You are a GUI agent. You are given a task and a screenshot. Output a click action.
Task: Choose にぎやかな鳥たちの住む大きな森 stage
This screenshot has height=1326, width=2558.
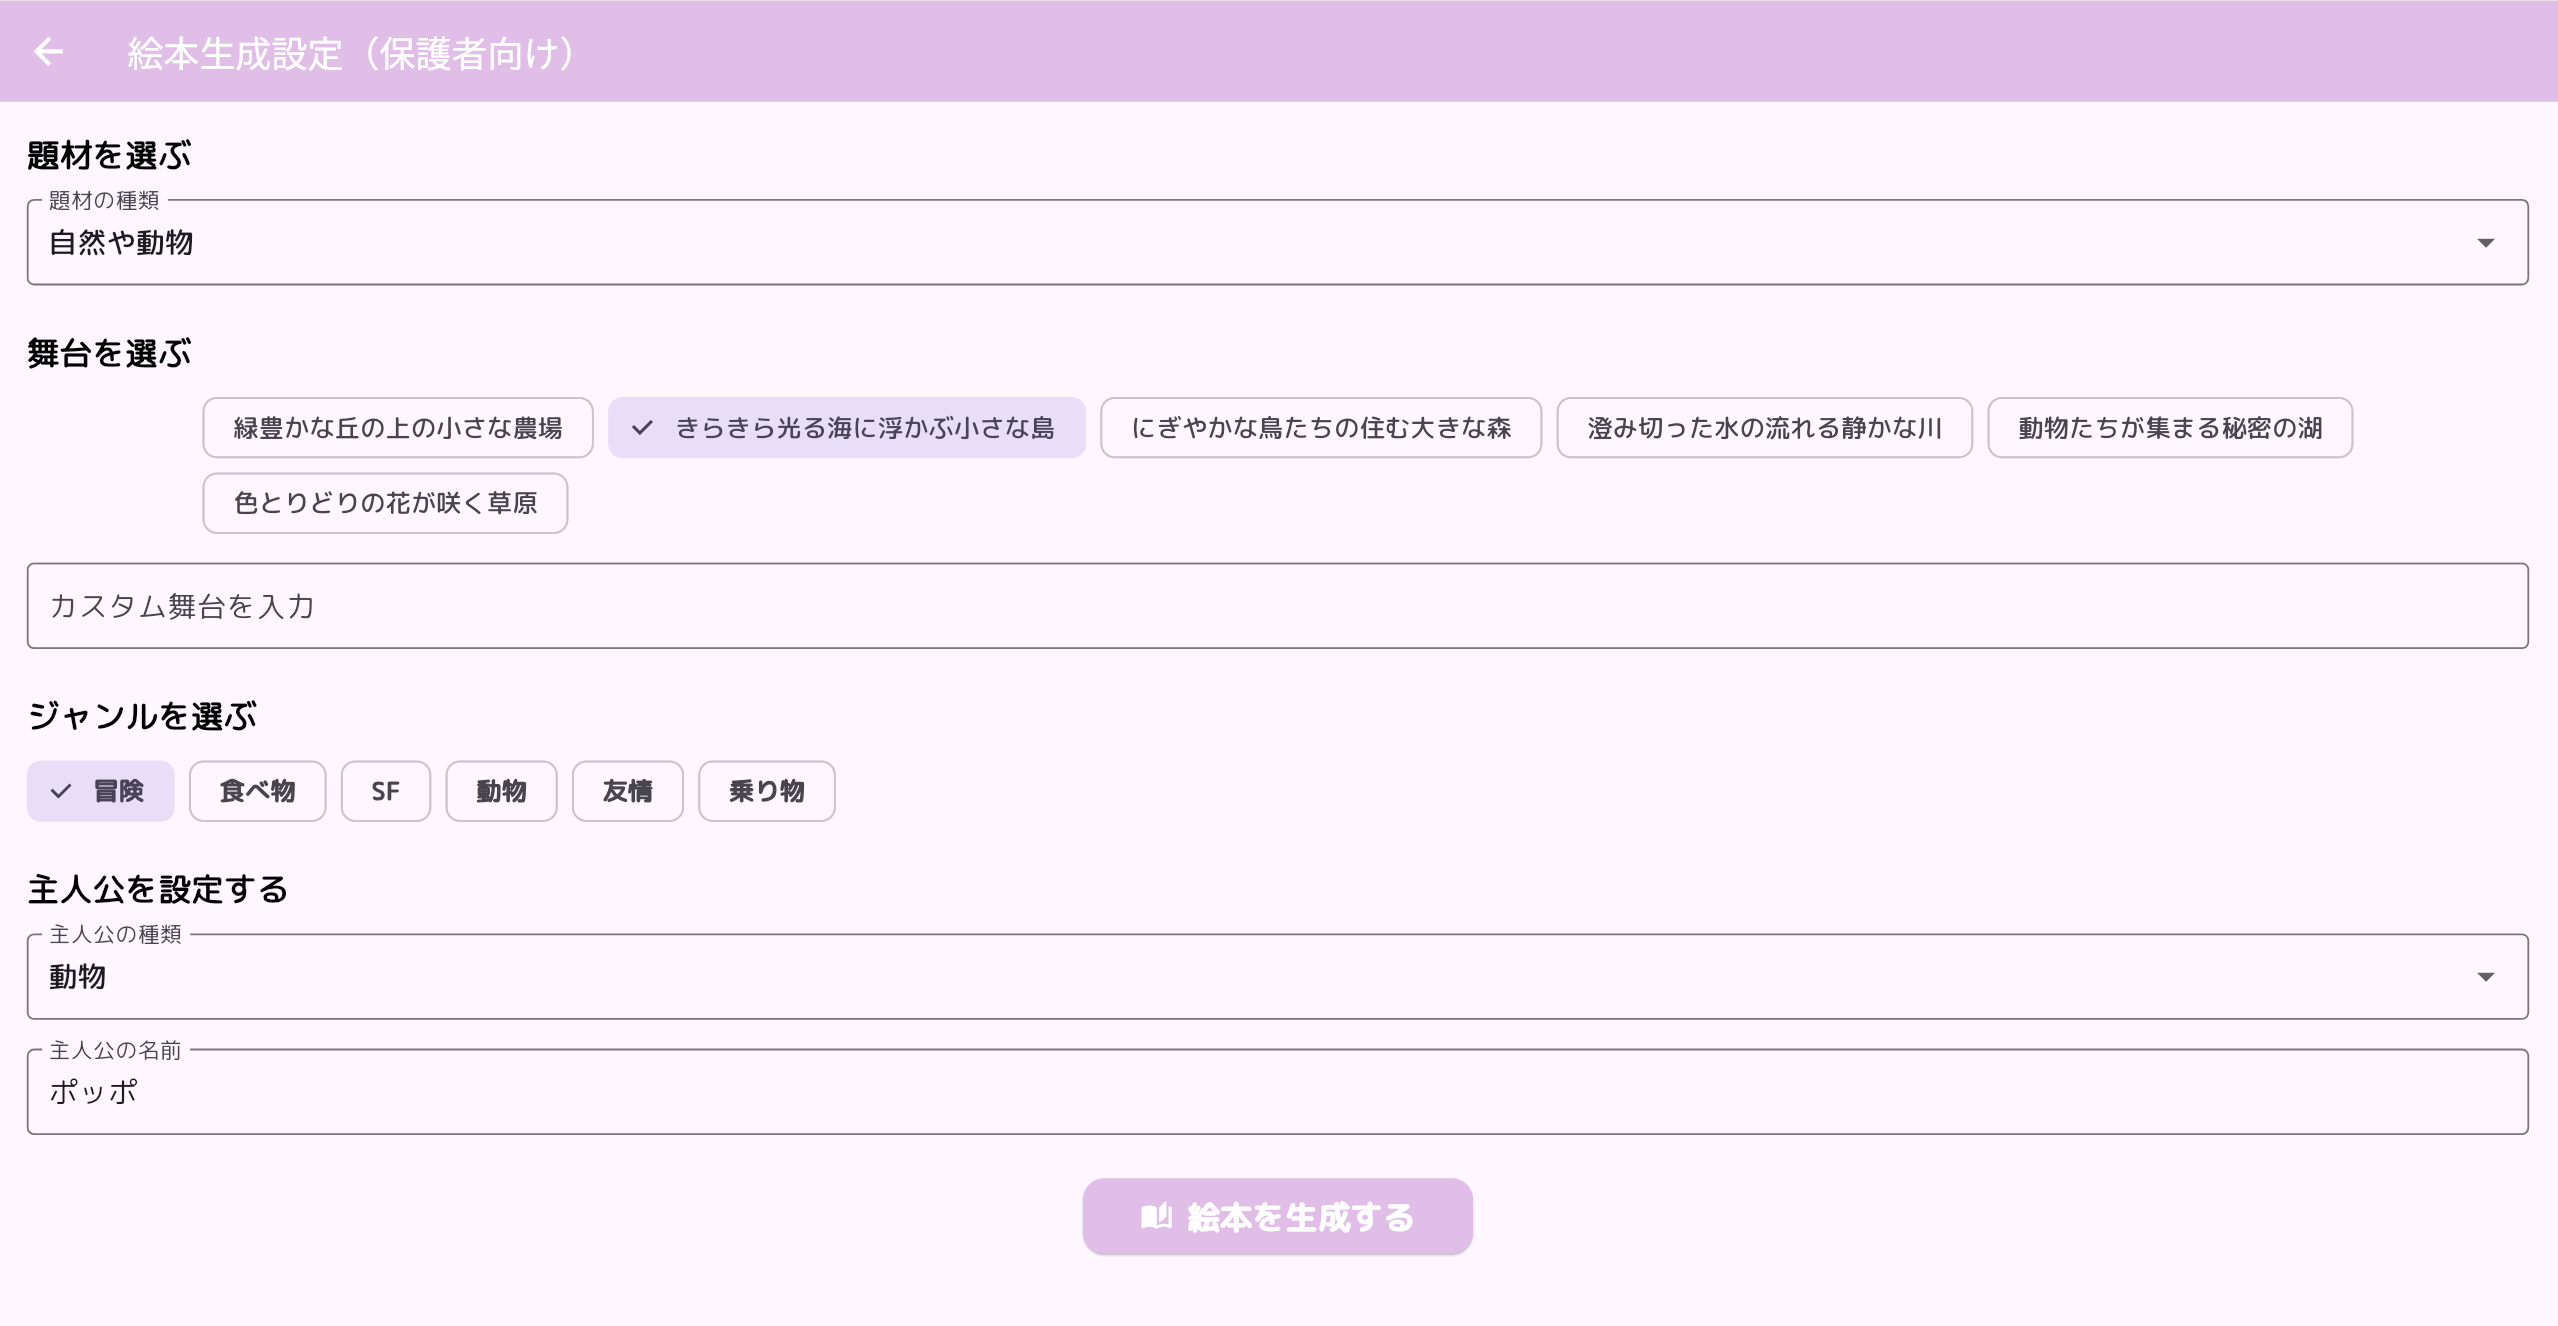click(1320, 428)
